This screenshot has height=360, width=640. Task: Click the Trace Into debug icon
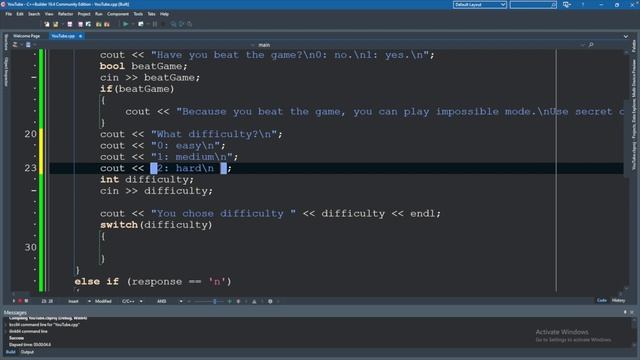tap(174, 24)
